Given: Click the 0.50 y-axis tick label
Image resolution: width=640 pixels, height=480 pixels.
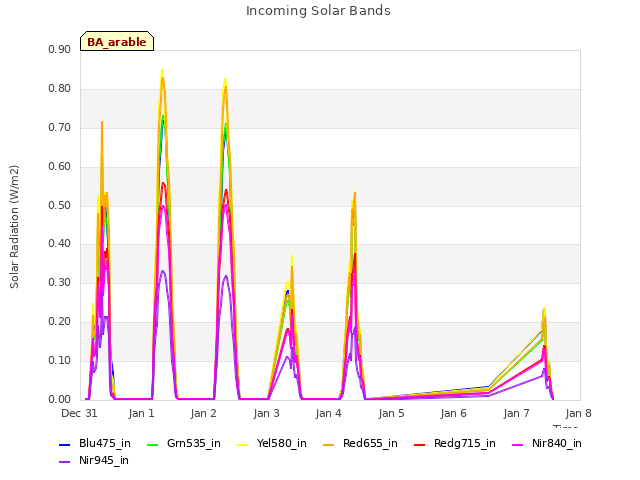Looking at the screenshot, I should [x=60, y=205].
